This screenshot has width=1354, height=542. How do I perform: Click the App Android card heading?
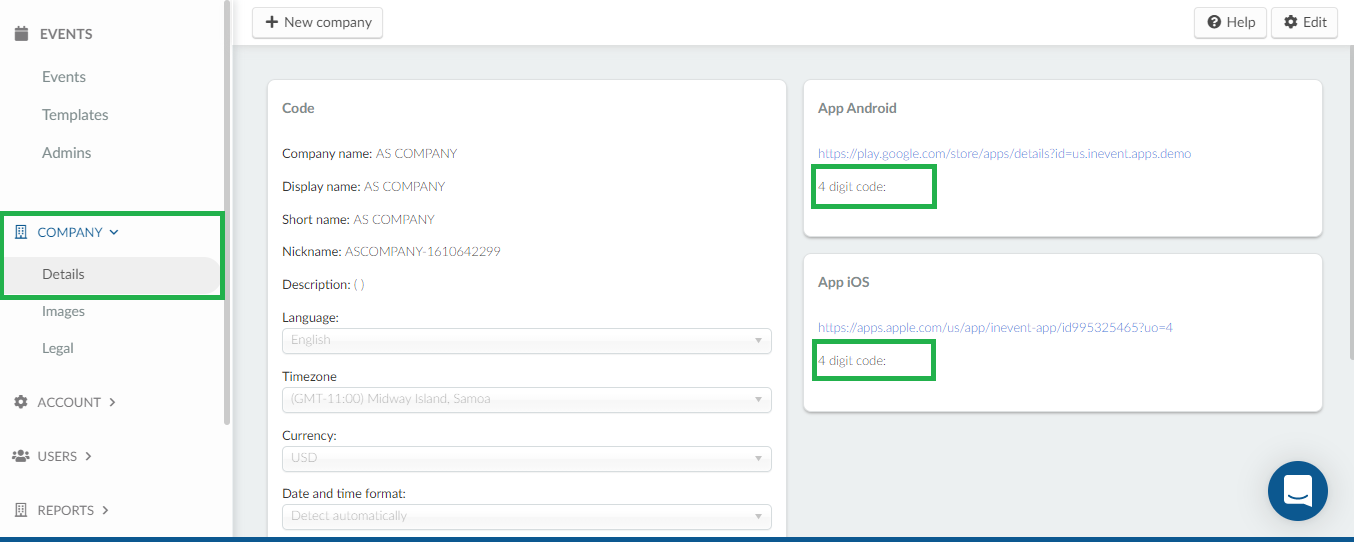click(x=857, y=108)
